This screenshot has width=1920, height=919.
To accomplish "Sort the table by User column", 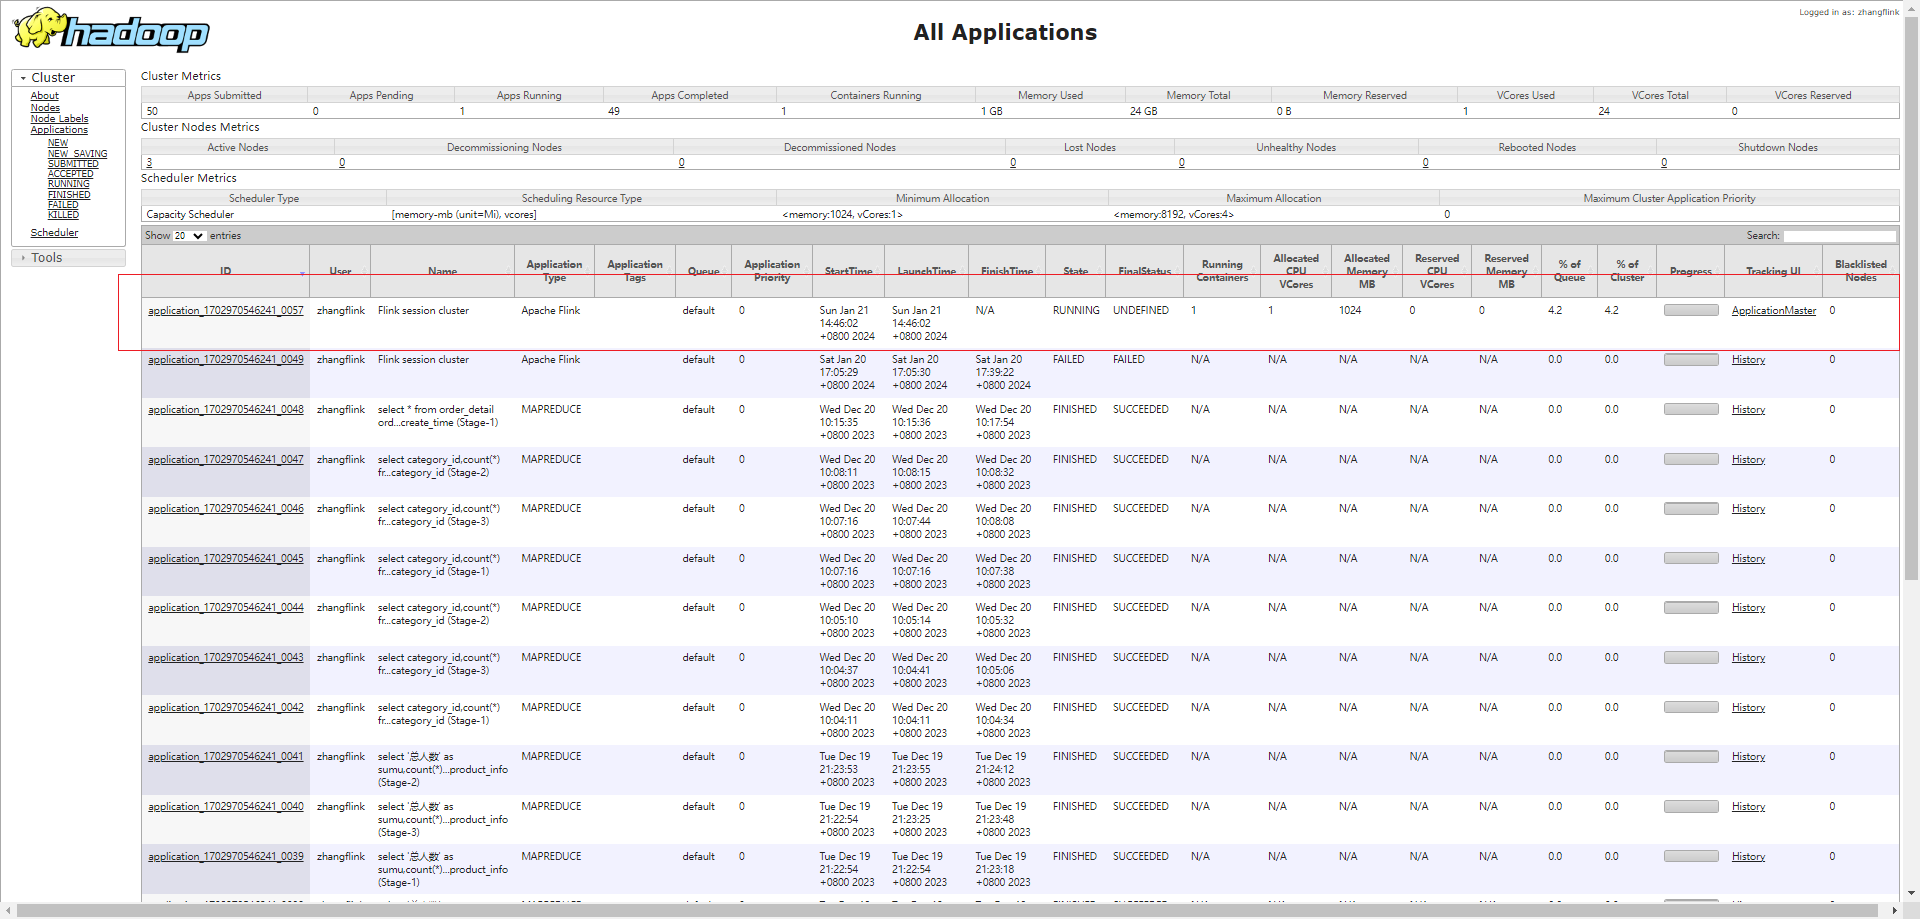I will pyautogui.click(x=340, y=271).
